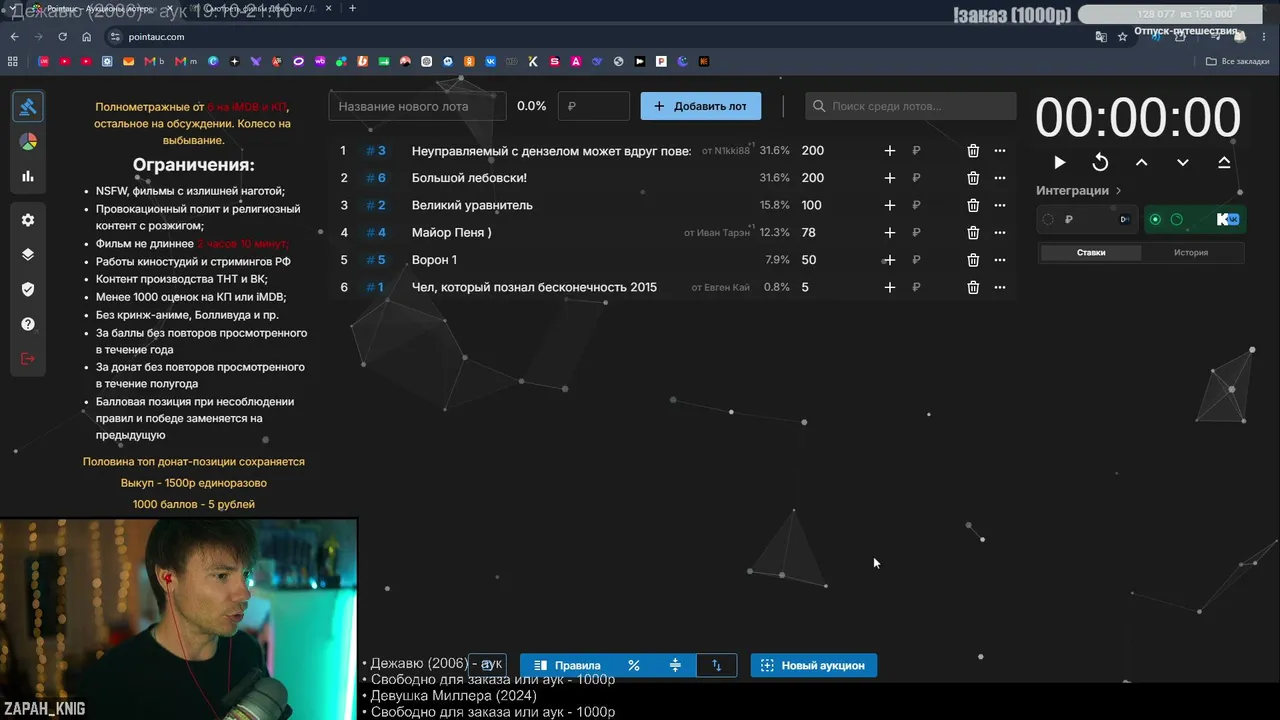Click the divide-lines icon in bottom toolbar

tap(675, 665)
